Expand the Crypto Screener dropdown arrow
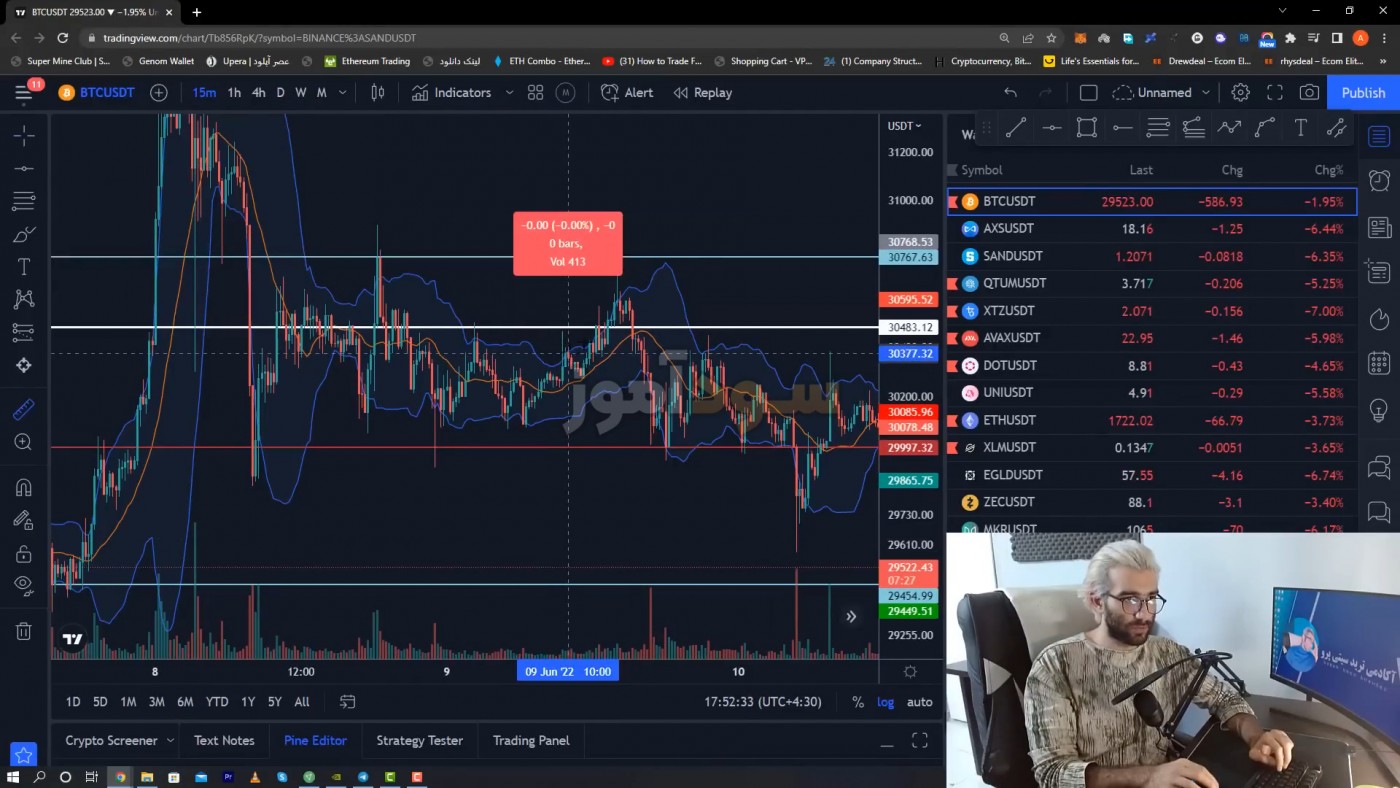The image size is (1400, 788). click(170, 741)
